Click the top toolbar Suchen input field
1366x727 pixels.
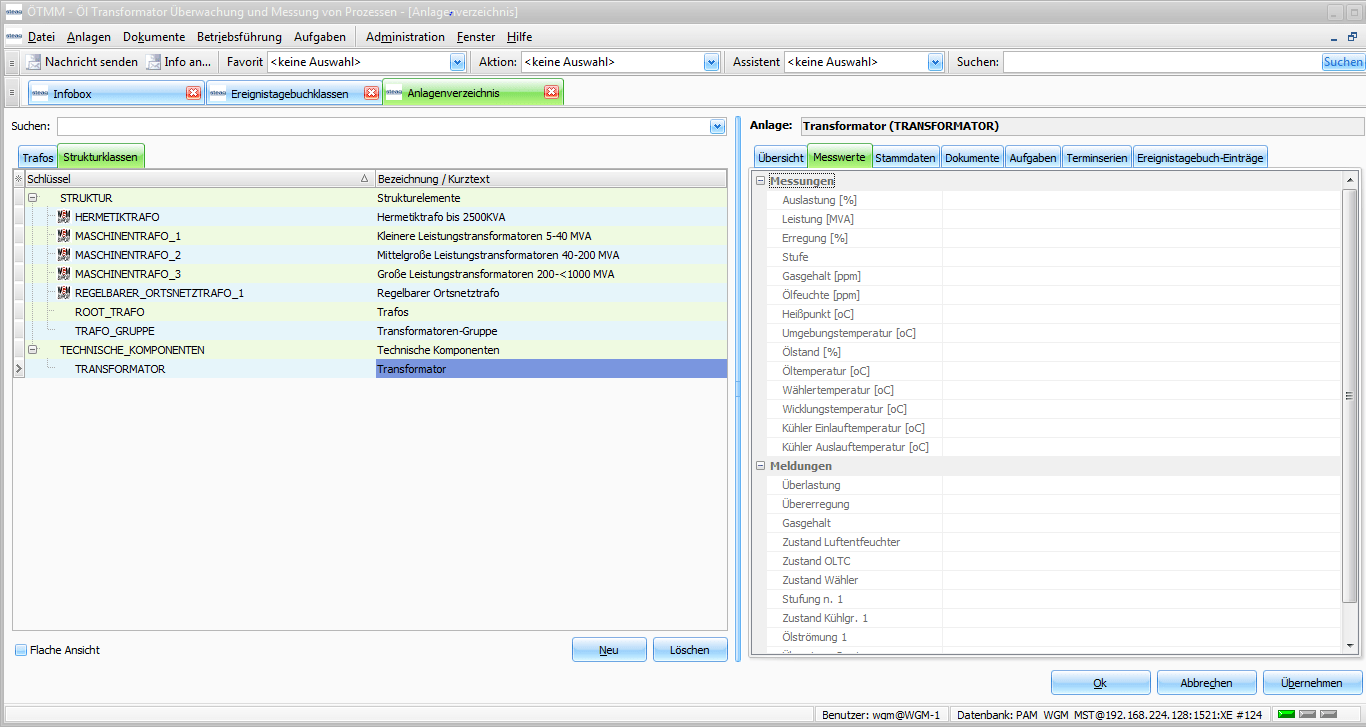click(1161, 62)
